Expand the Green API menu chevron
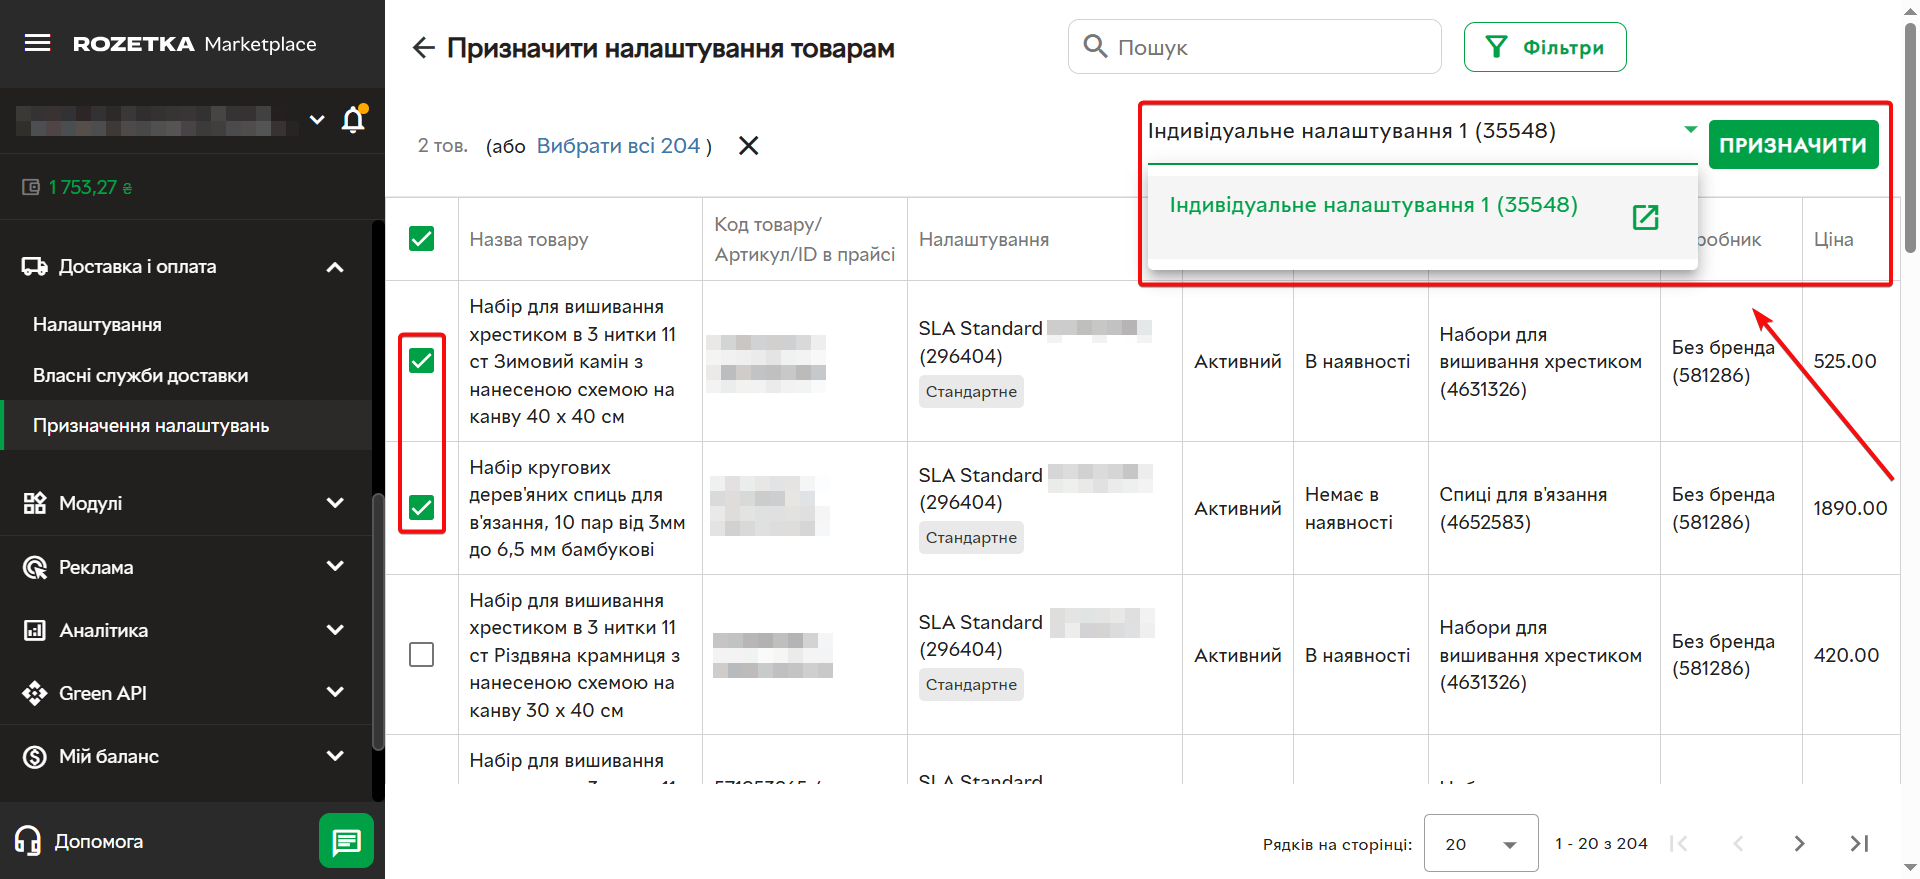 336,693
